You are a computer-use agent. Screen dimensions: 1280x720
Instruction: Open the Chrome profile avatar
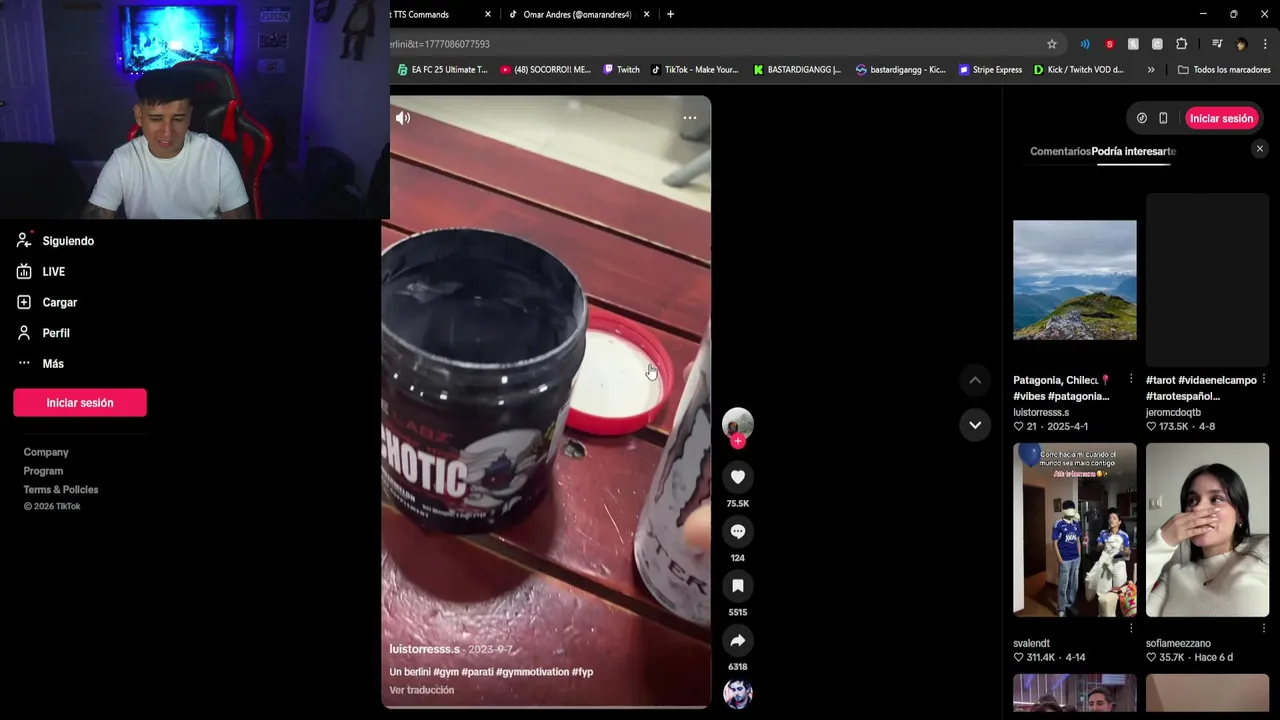[1241, 44]
